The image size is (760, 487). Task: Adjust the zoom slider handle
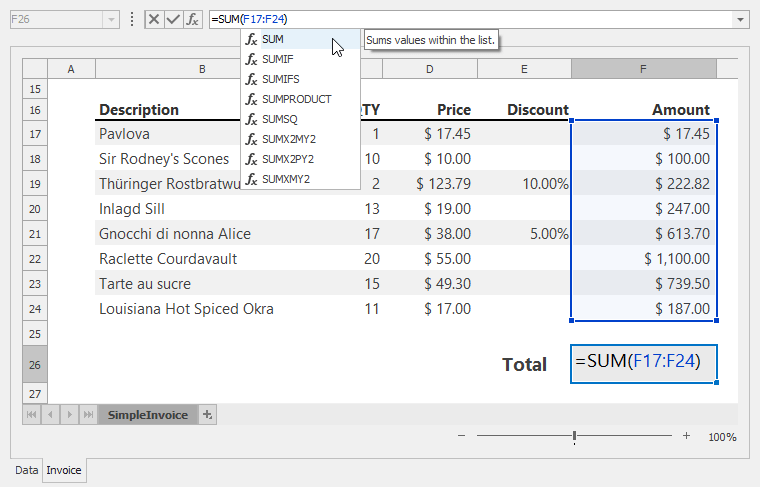click(574, 436)
